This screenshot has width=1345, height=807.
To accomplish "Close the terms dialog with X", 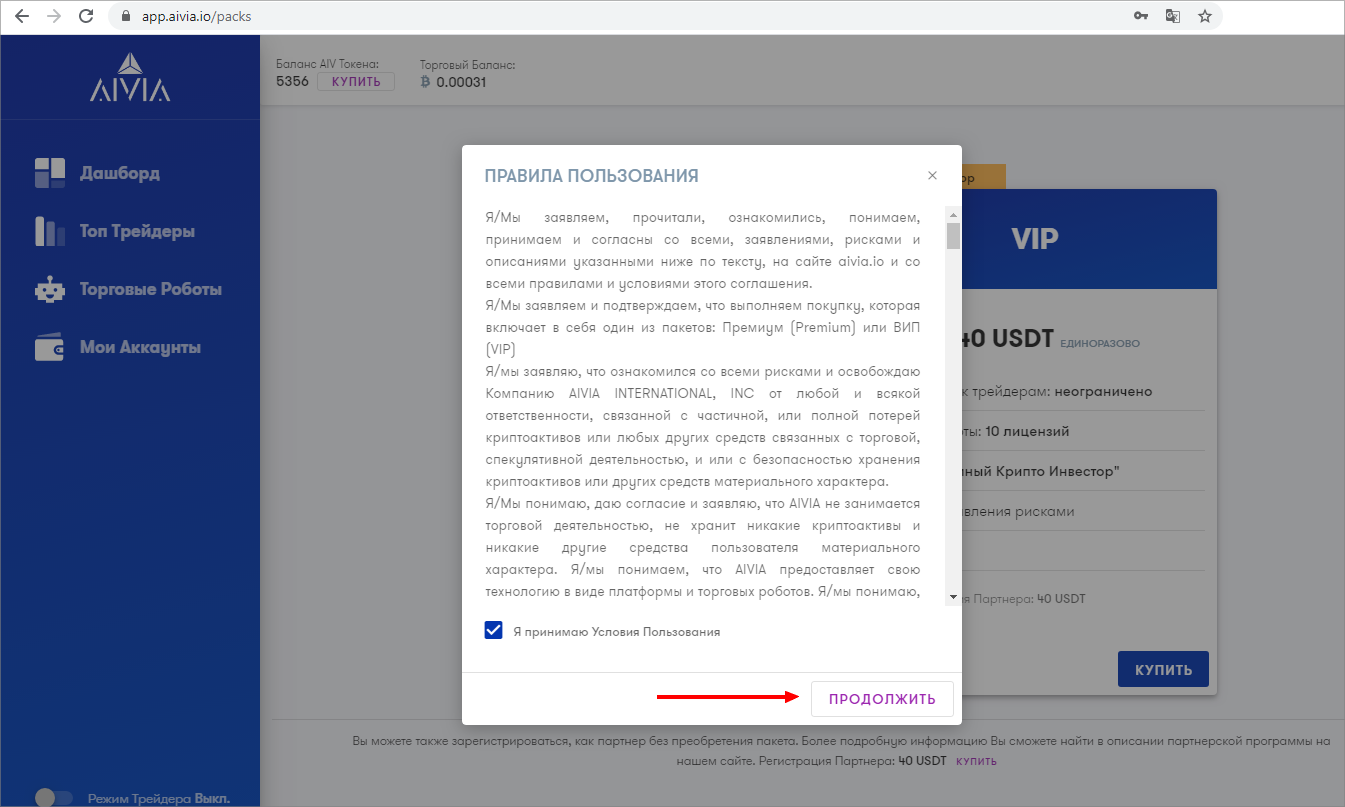I will (932, 175).
